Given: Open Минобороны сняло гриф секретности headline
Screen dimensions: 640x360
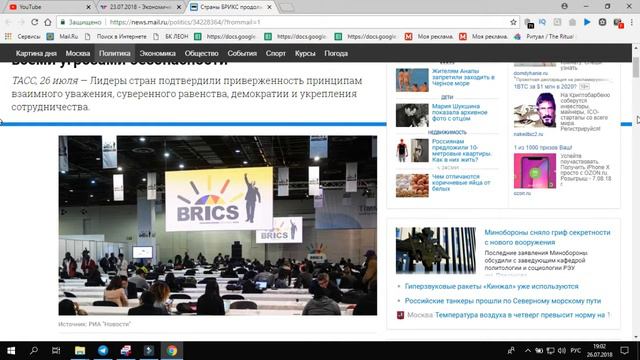Looking at the screenshot, I should [547, 237].
